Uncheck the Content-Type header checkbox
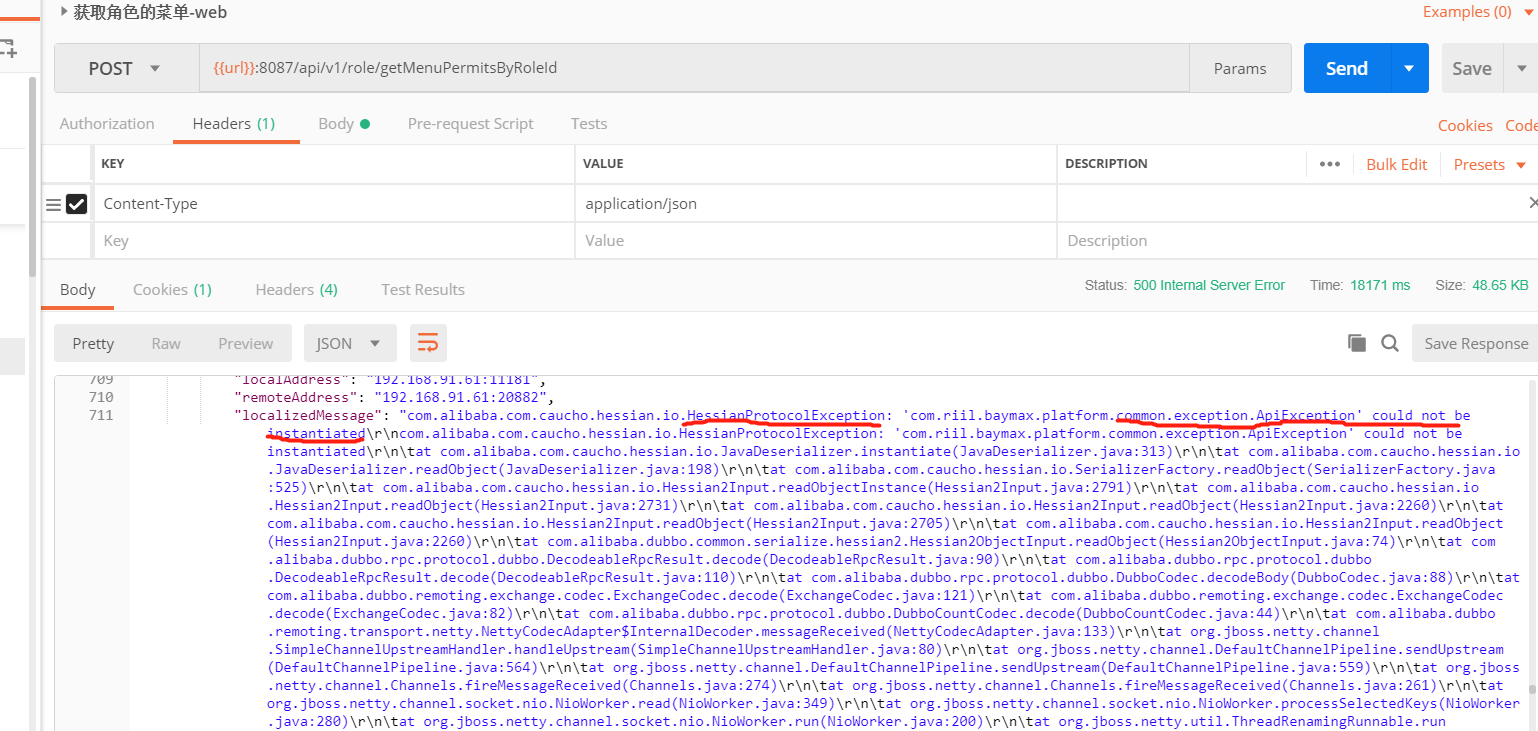This screenshot has width=1538, height=731. [77, 204]
